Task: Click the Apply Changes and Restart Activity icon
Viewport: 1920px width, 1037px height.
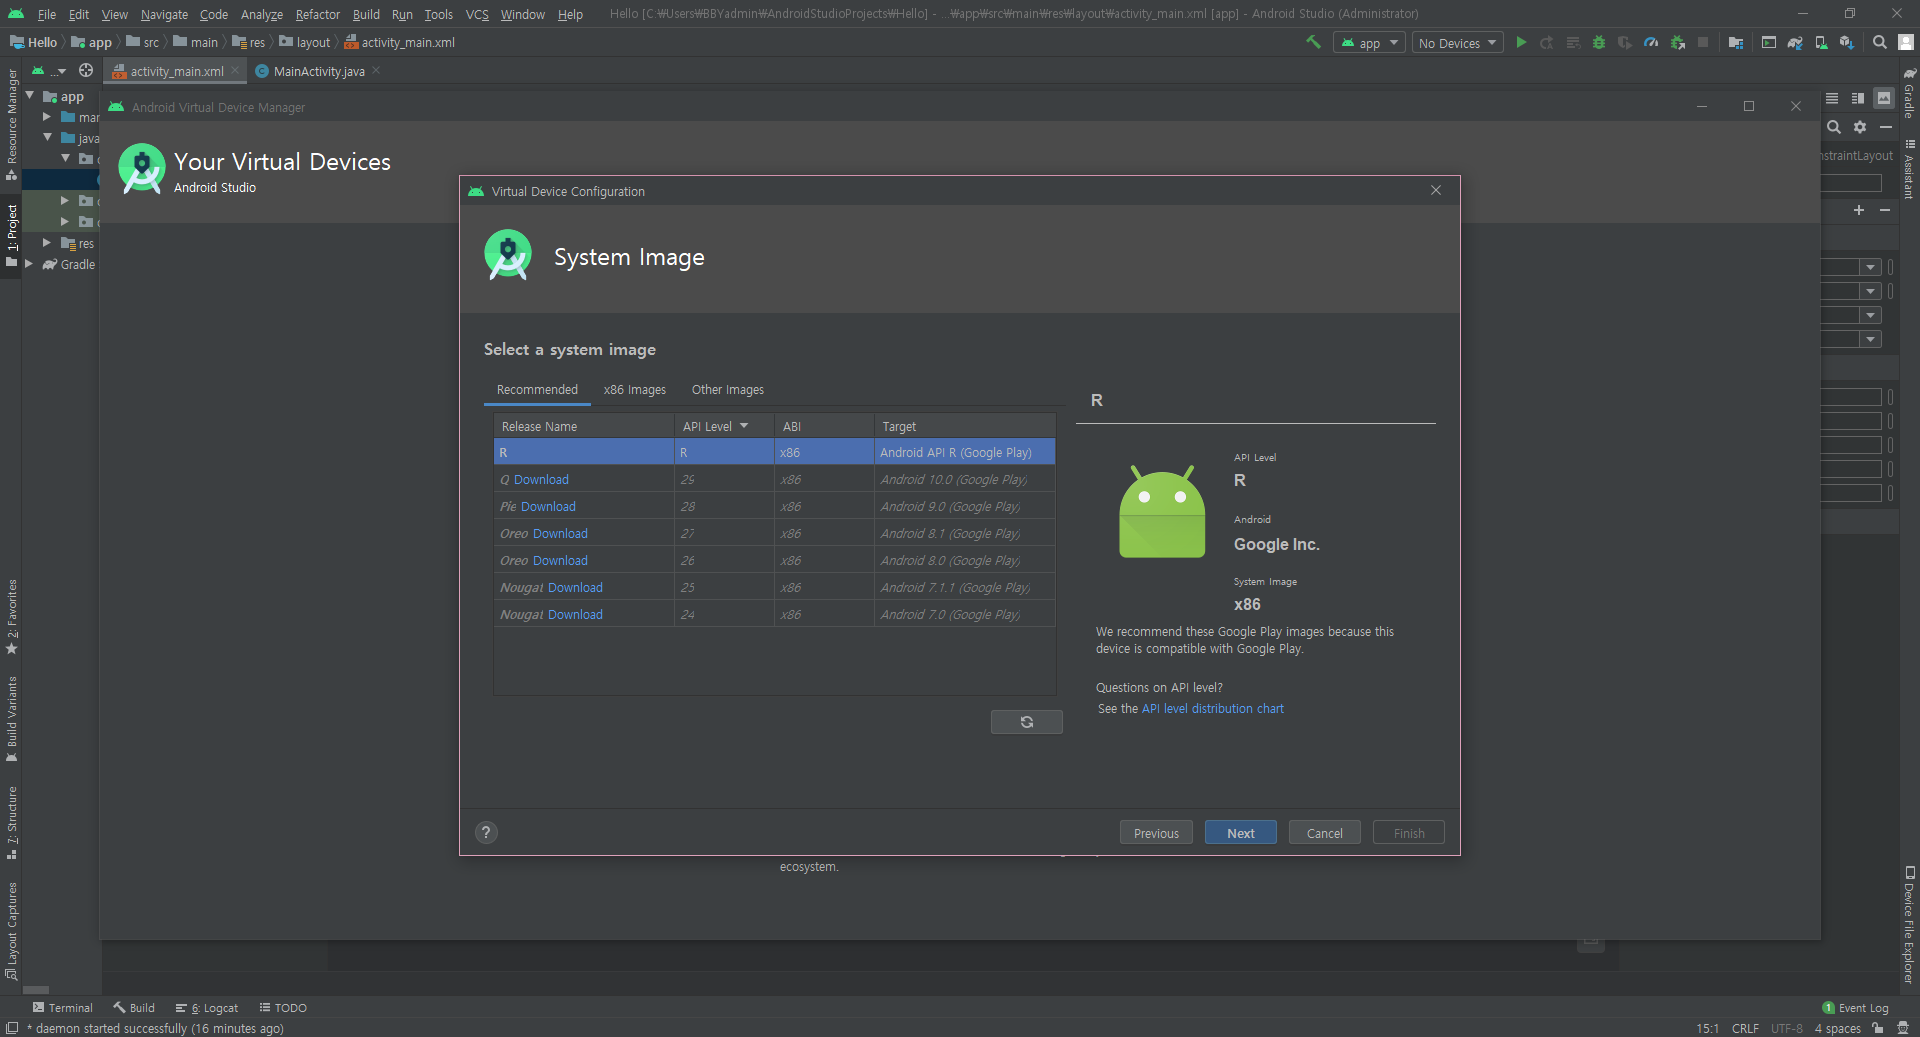Action: tap(1547, 42)
